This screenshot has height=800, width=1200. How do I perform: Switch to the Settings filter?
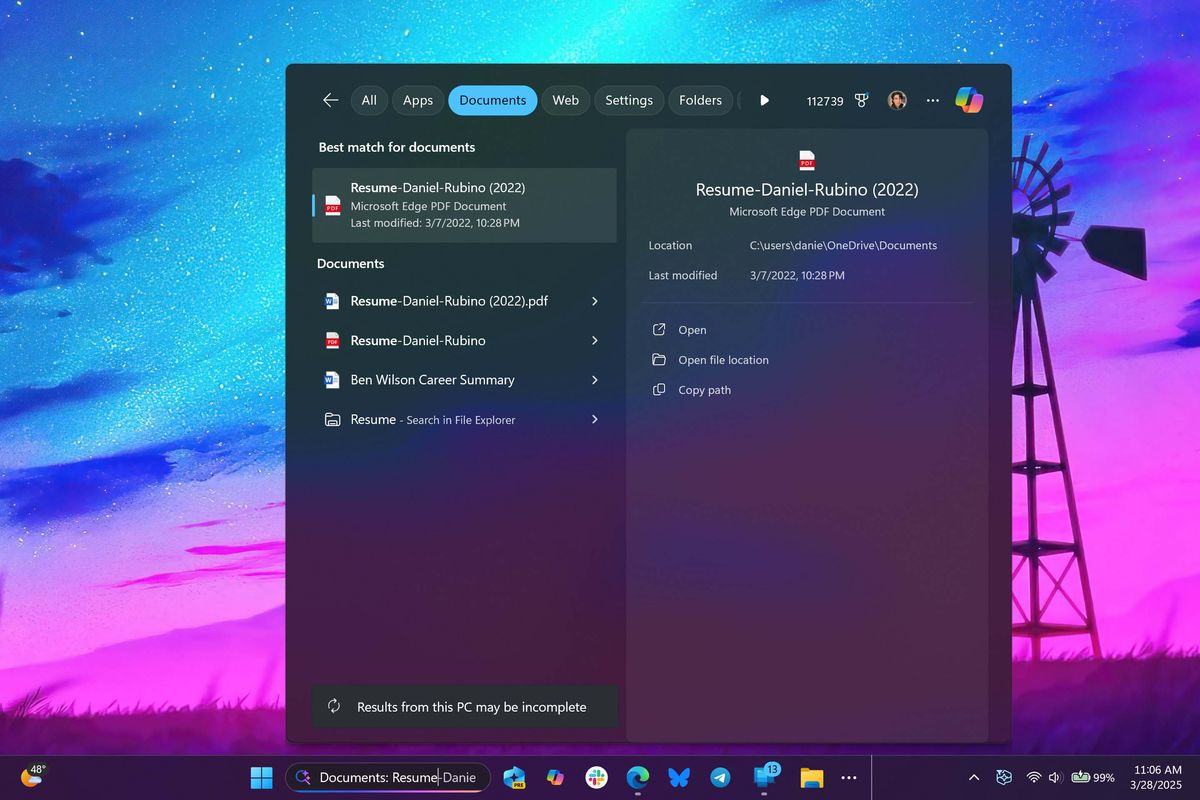(629, 100)
